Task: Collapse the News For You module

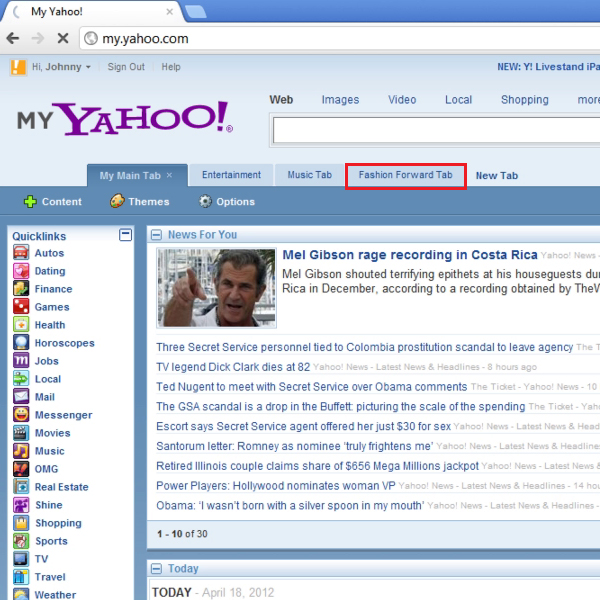Action: tap(156, 235)
